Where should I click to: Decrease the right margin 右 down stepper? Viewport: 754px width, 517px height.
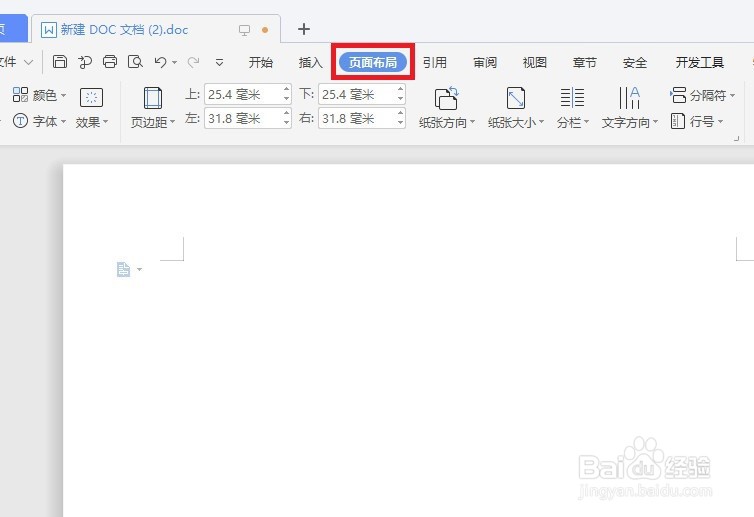401,124
